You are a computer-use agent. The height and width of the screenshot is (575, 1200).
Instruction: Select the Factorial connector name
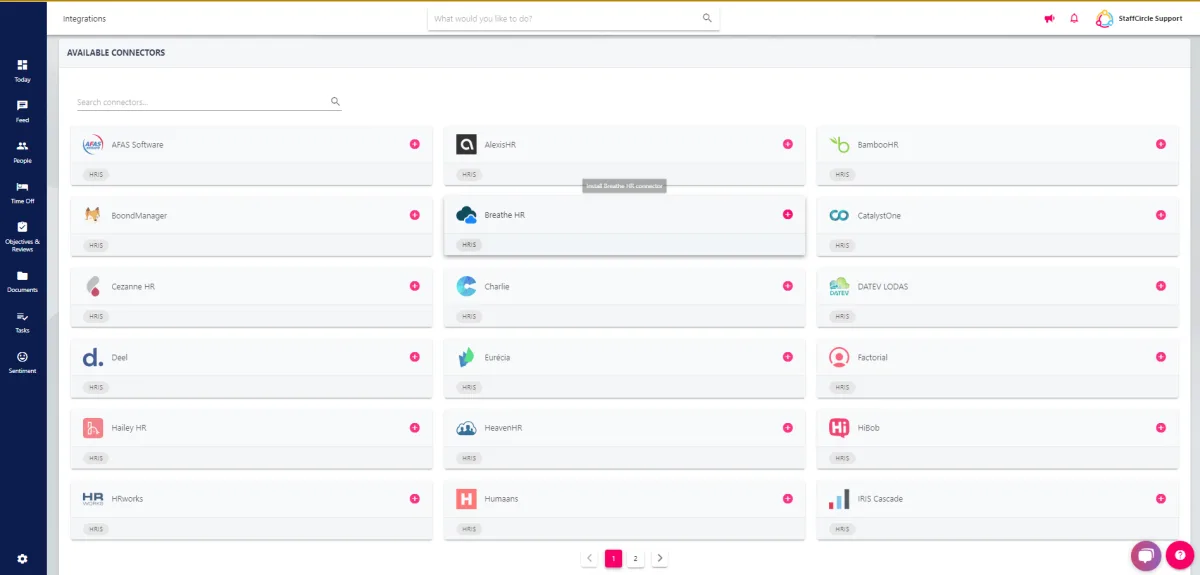pyautogui.click(x=873, y=358)
